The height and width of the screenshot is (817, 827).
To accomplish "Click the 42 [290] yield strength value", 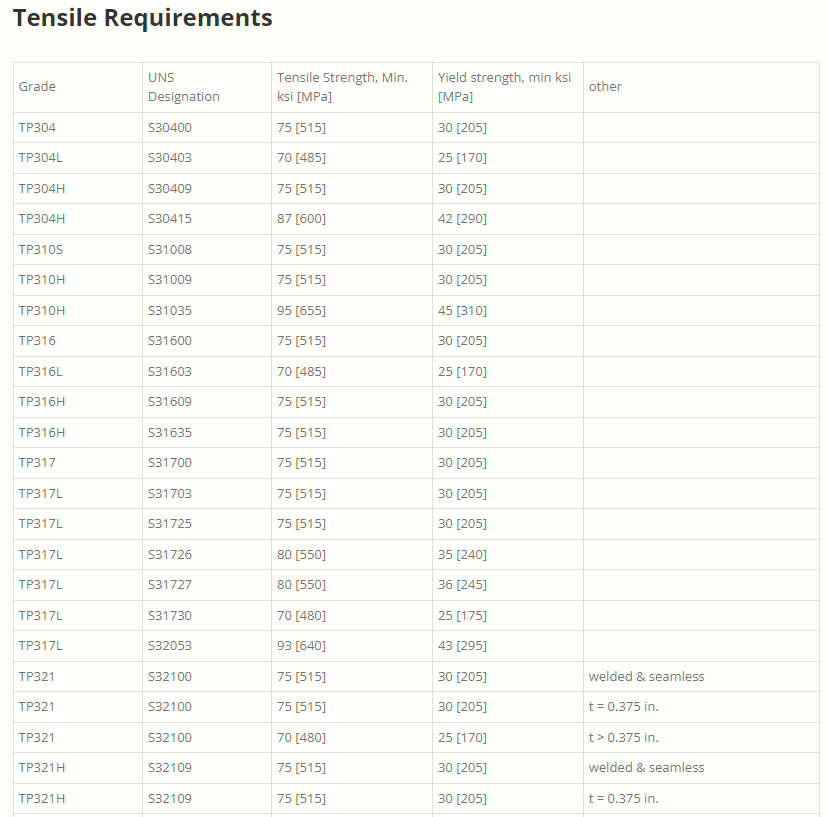I will pyautogui.click(x=462, y=219).
